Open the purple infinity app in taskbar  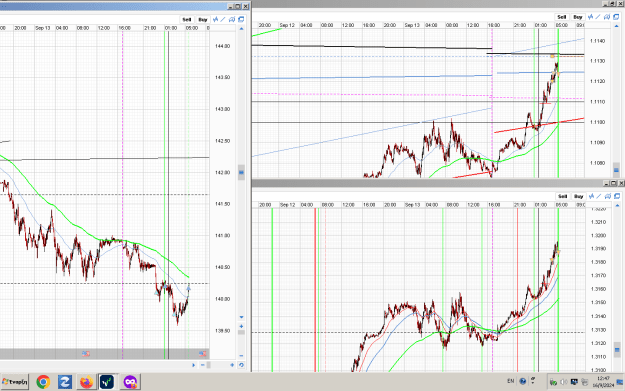click(x=130, y=382)
